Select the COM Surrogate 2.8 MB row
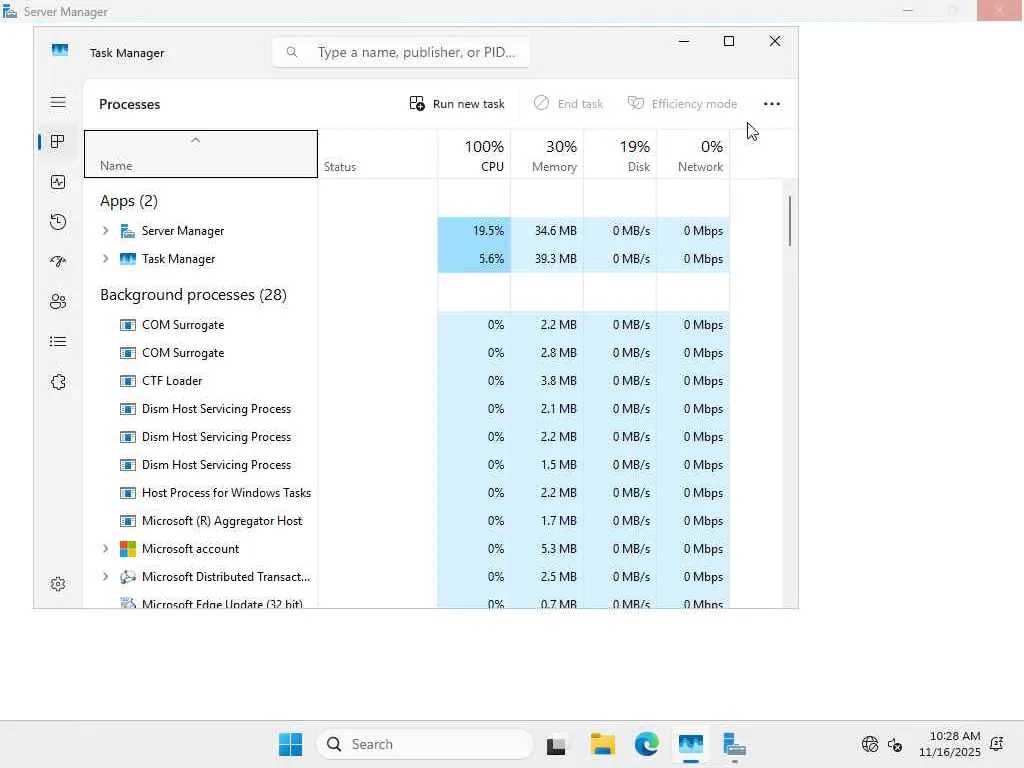The image size is (1024, 768). click(x=407, y=353)
